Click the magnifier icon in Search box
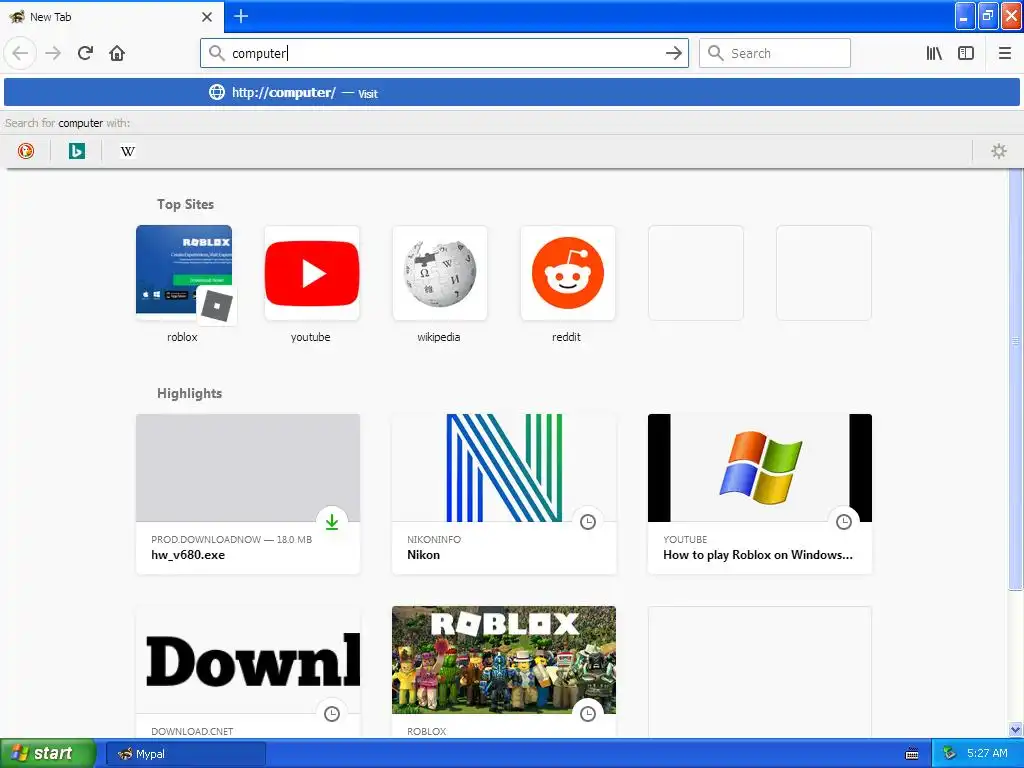The image size is (1024, 768). 716,53
